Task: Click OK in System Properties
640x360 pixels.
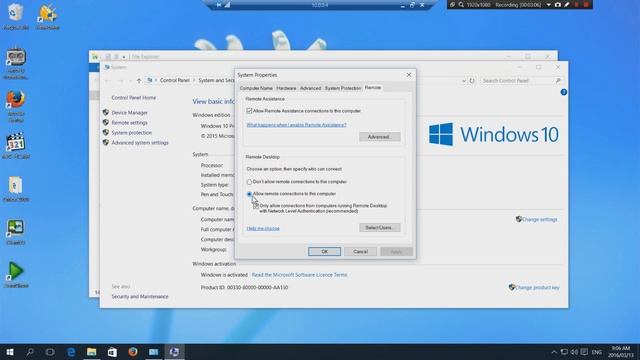Action: 324,251
